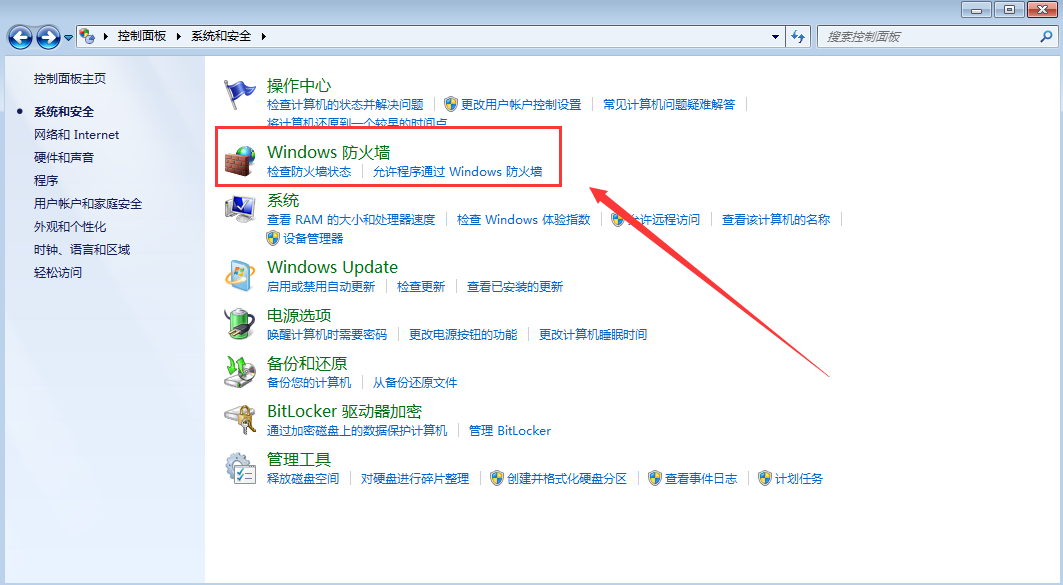Click 控制面板 in the address breadcrumb
1063x585 pixels.
click(x=142, y=36)
